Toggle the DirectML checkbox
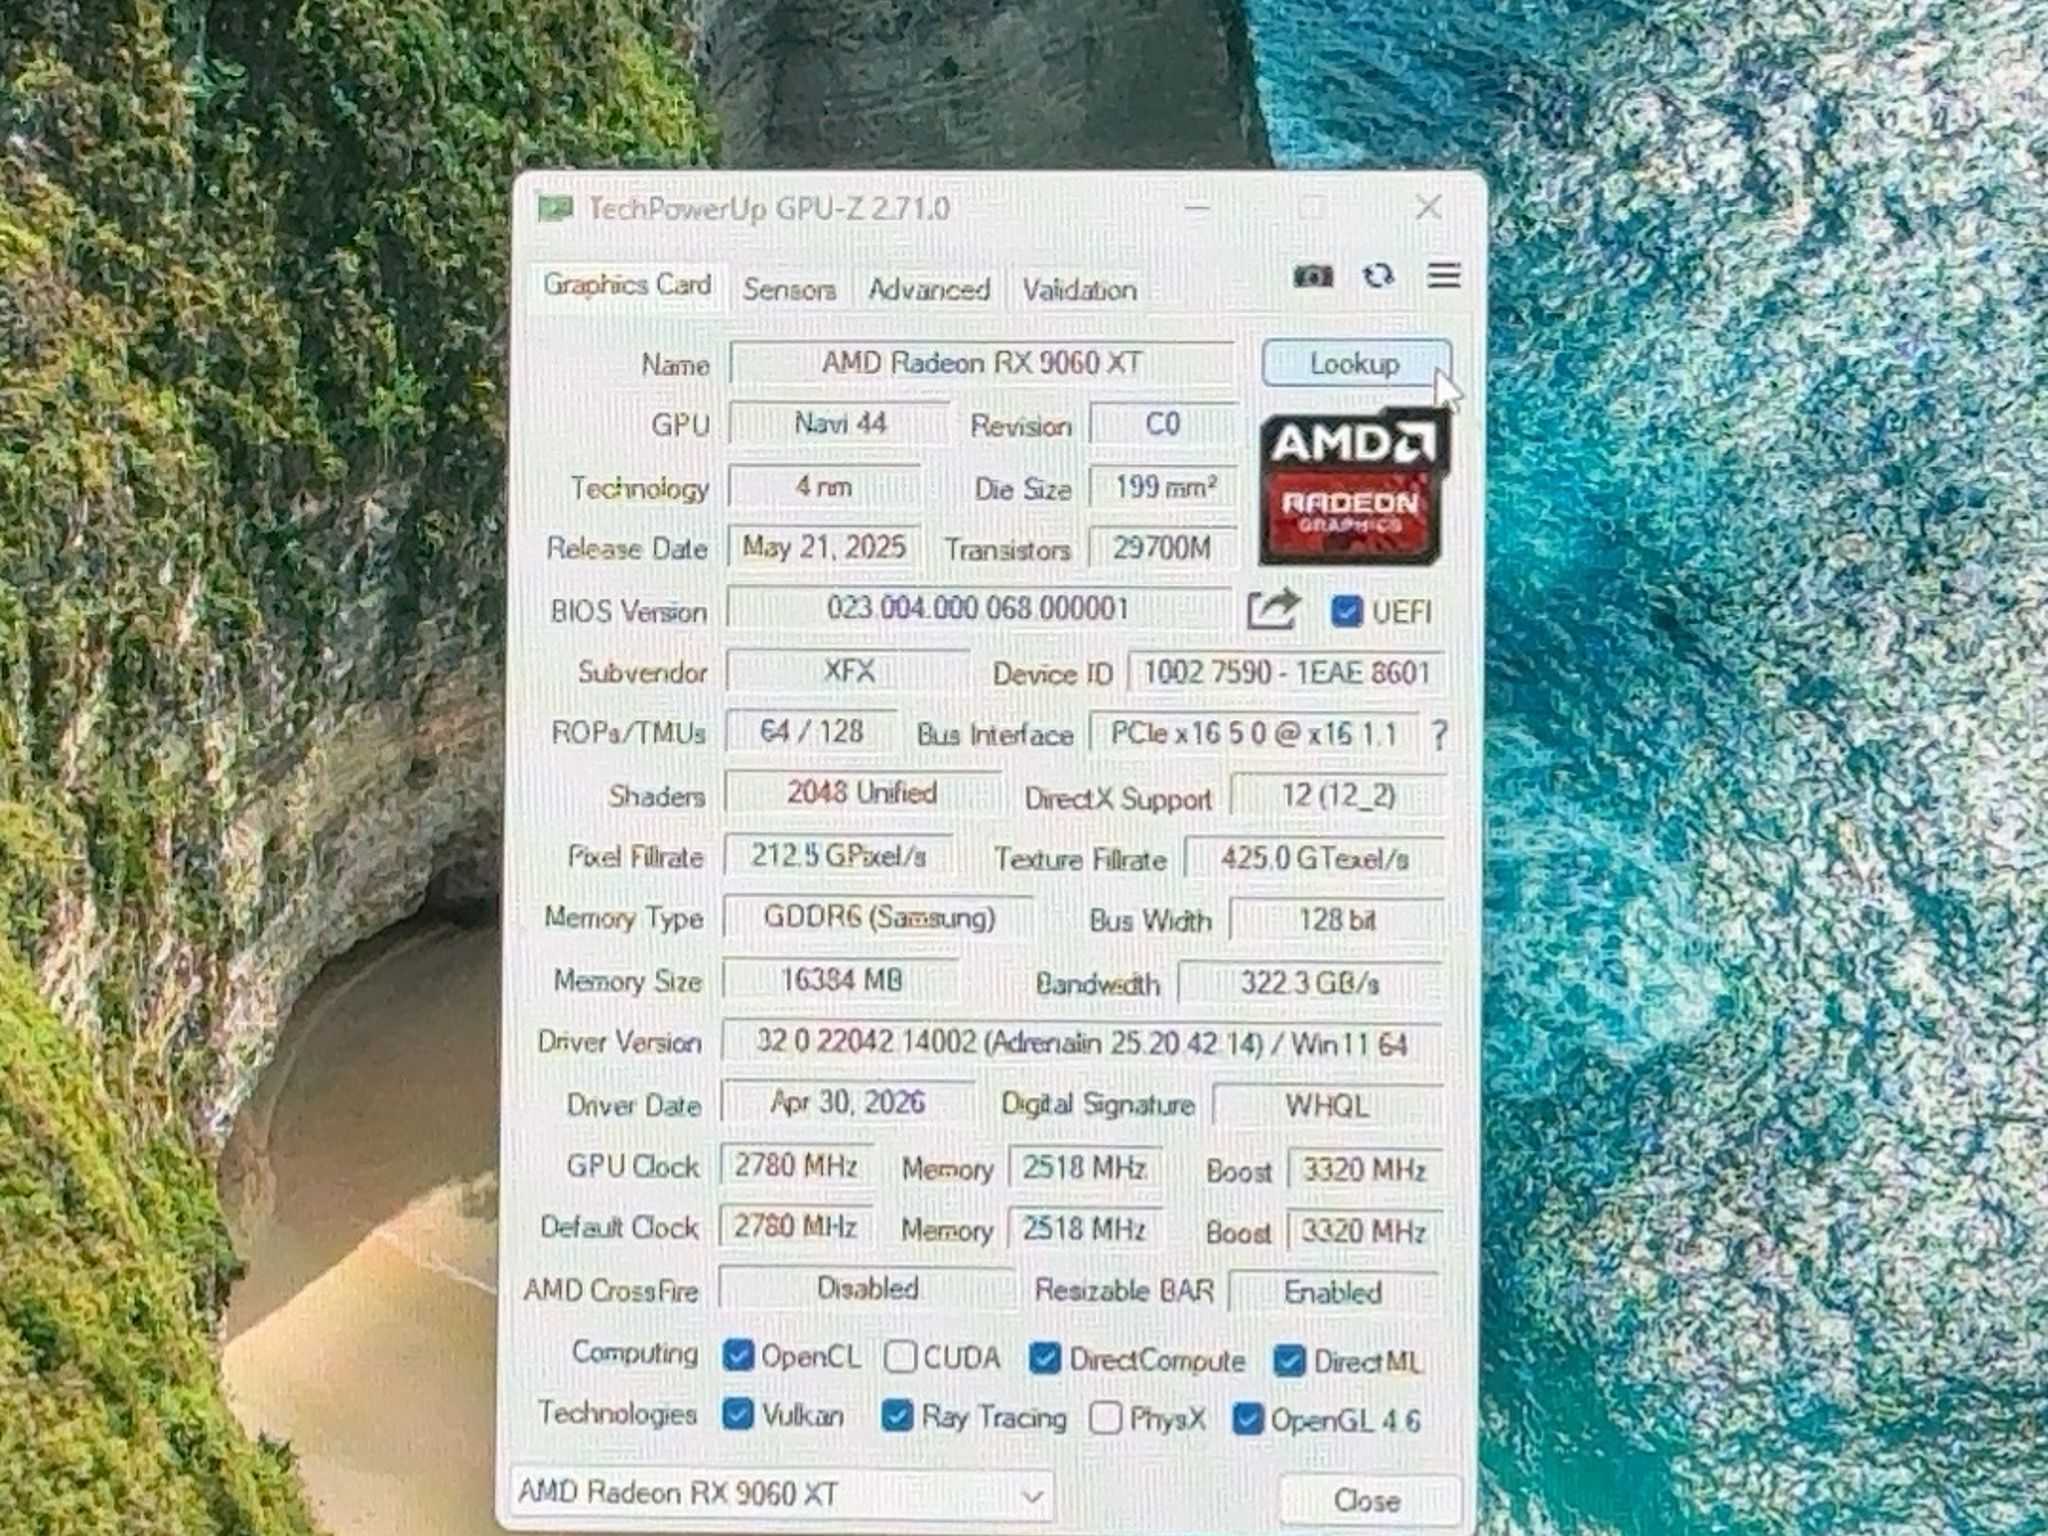This screenshot has width=2048, height=1536. [1288, 1360]
